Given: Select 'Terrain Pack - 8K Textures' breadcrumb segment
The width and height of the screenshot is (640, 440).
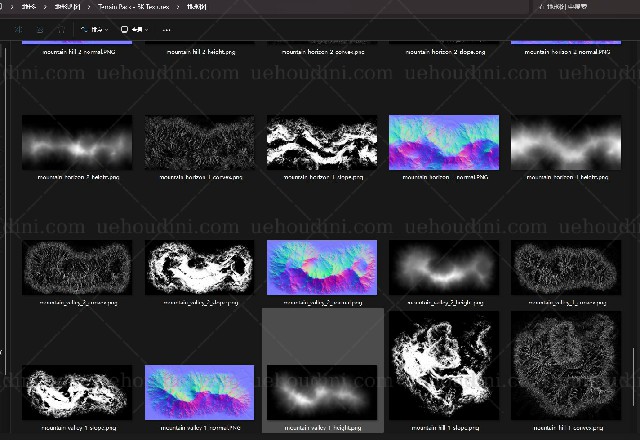Looking at the screenshot, I should click(x=133, y=7).
